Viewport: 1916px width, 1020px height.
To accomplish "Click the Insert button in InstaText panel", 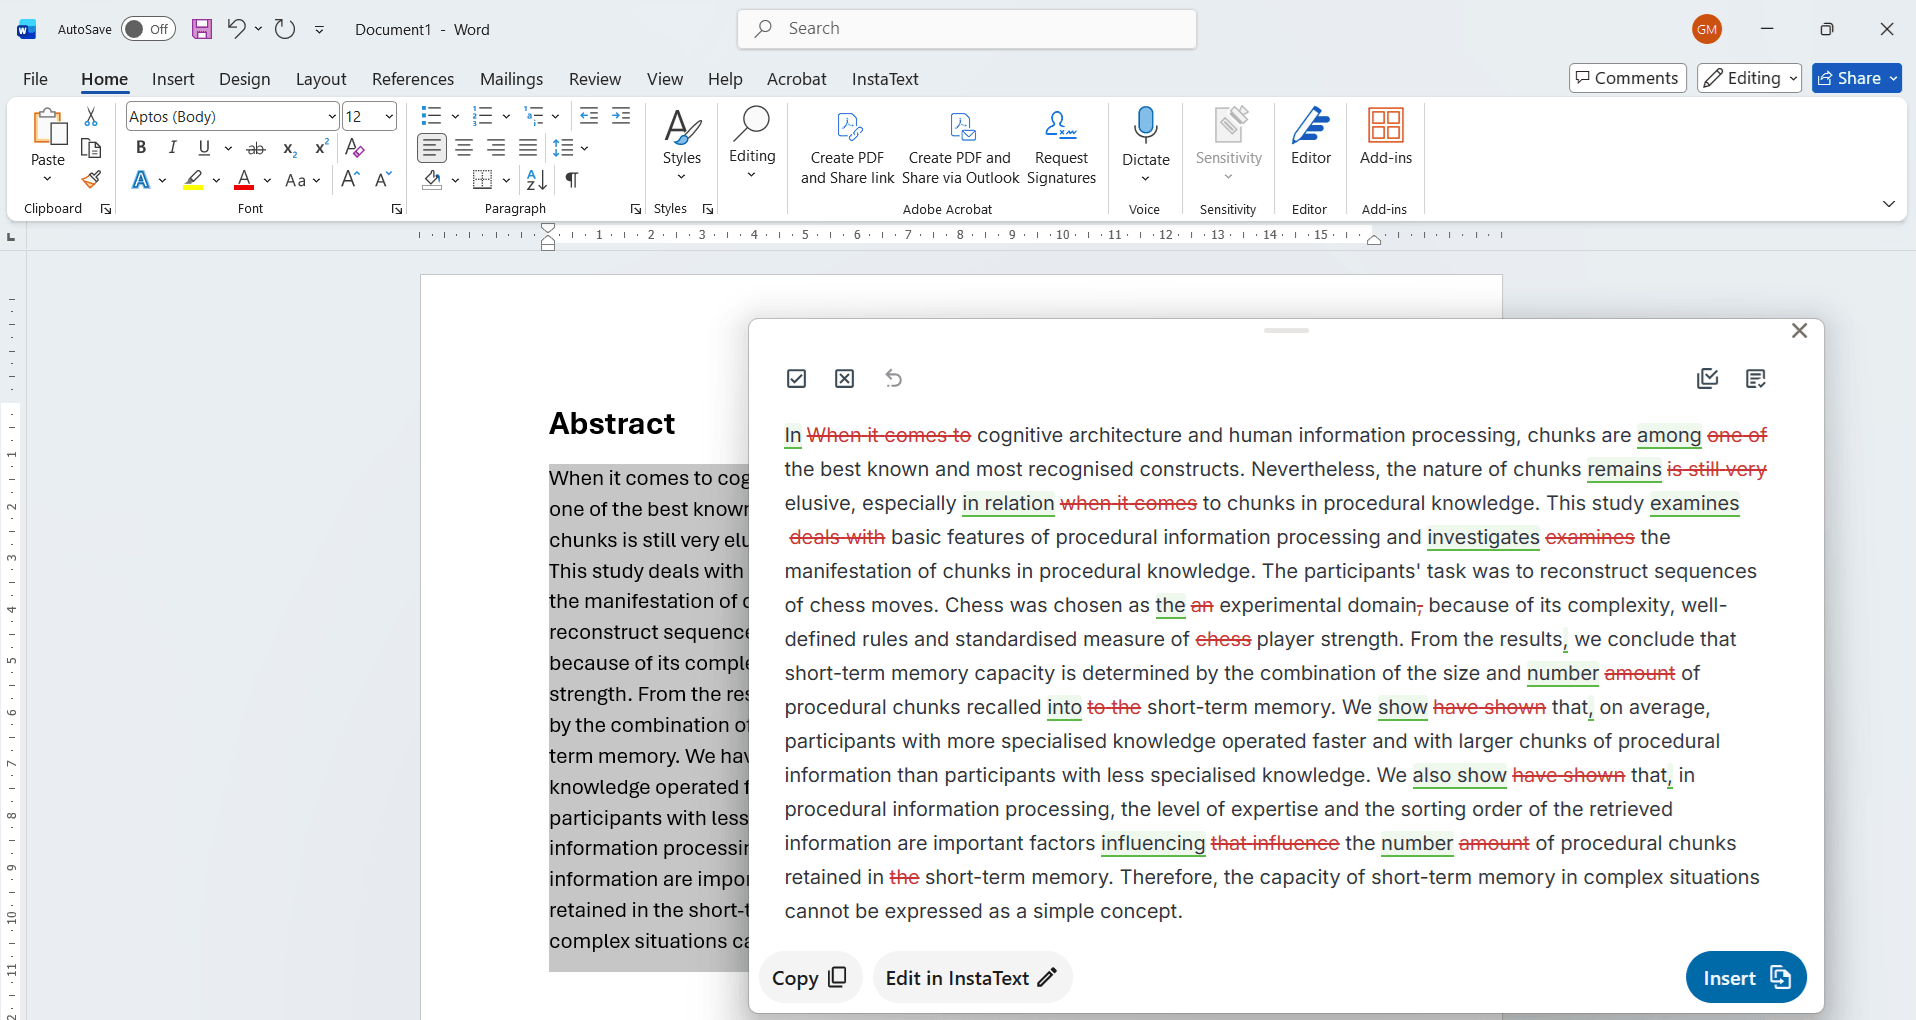I will pyautogui.click(x=1746, y=977).
